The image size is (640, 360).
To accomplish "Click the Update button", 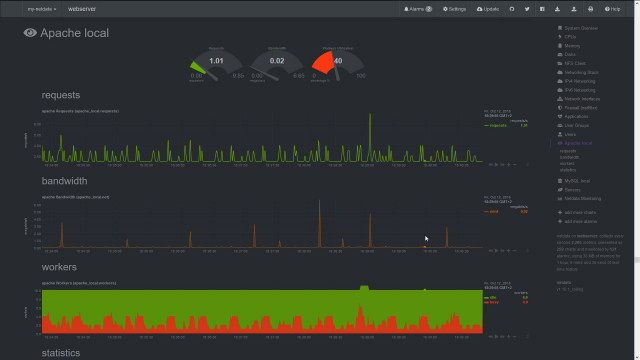I will pyautogui.click(x=488, y=9).
